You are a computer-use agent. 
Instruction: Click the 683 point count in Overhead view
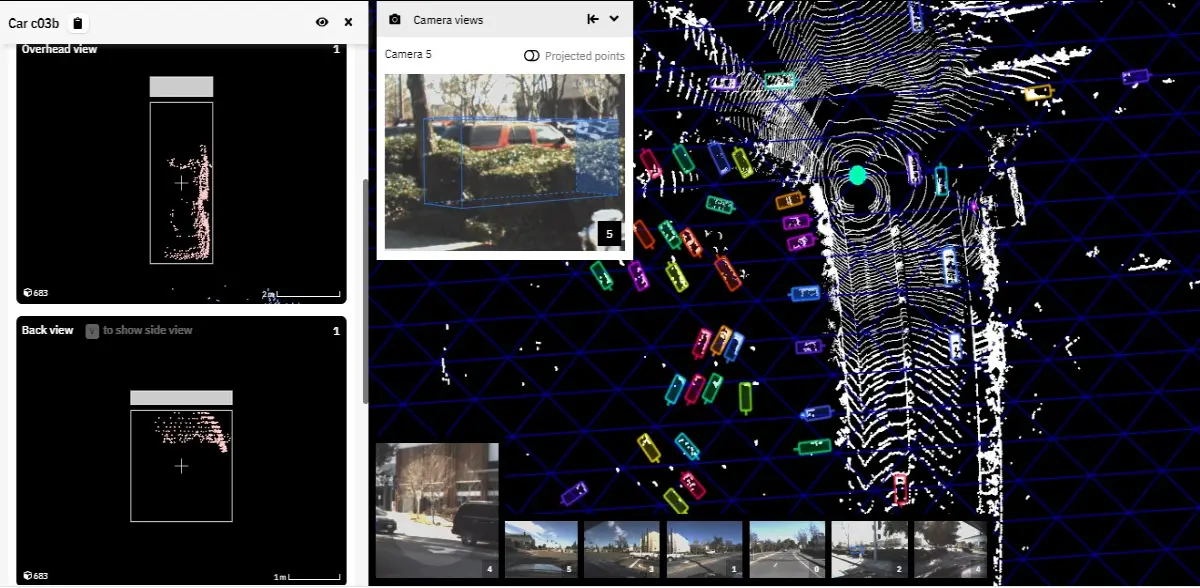tap(36, 293)
